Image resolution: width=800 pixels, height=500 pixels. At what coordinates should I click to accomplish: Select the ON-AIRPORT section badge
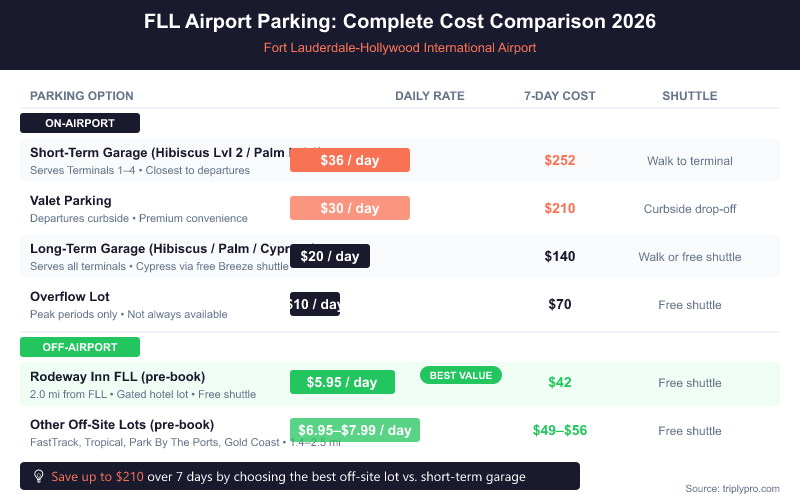(x=80, y=123)
